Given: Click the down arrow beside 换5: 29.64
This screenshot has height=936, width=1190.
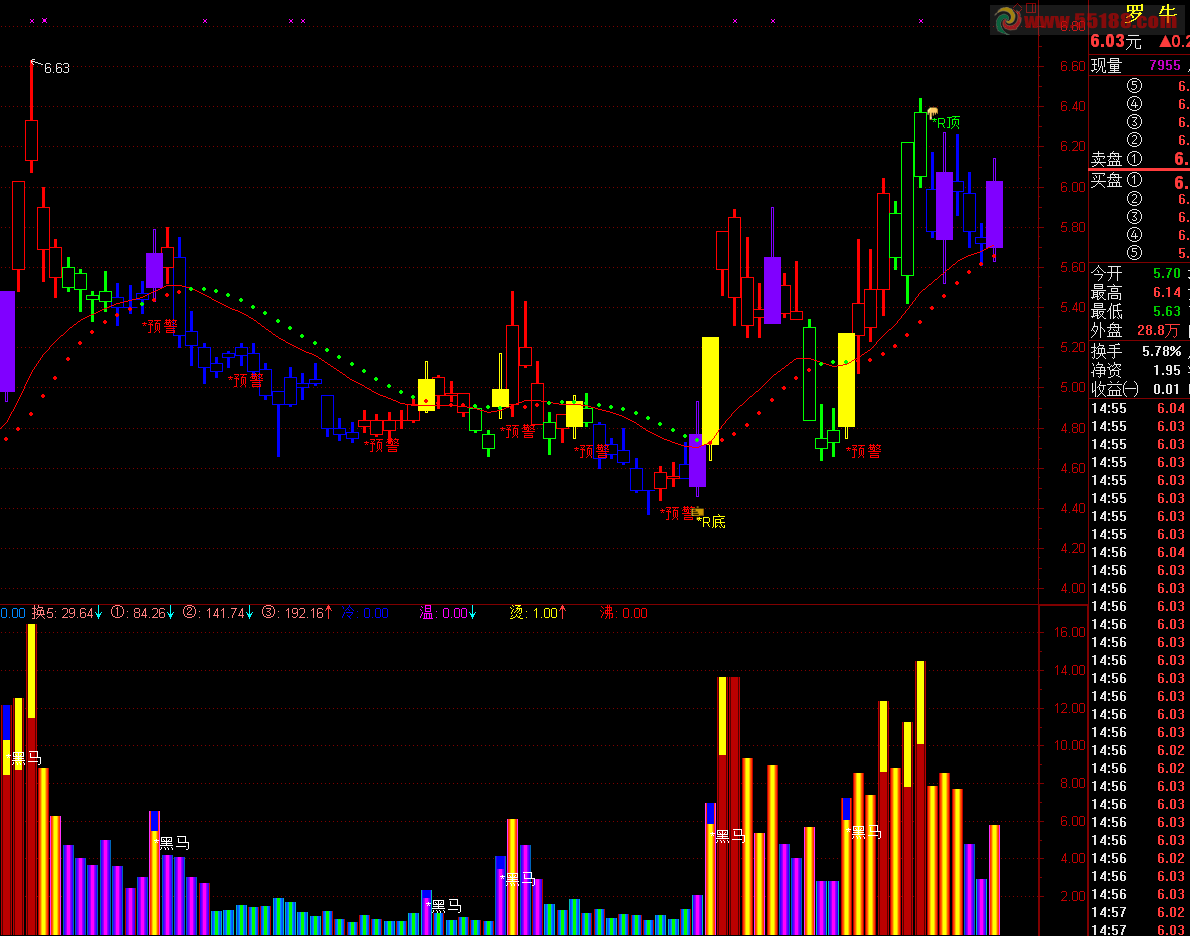Looking at the screenshot, I should pyautogui.click(x=99, y=613).
